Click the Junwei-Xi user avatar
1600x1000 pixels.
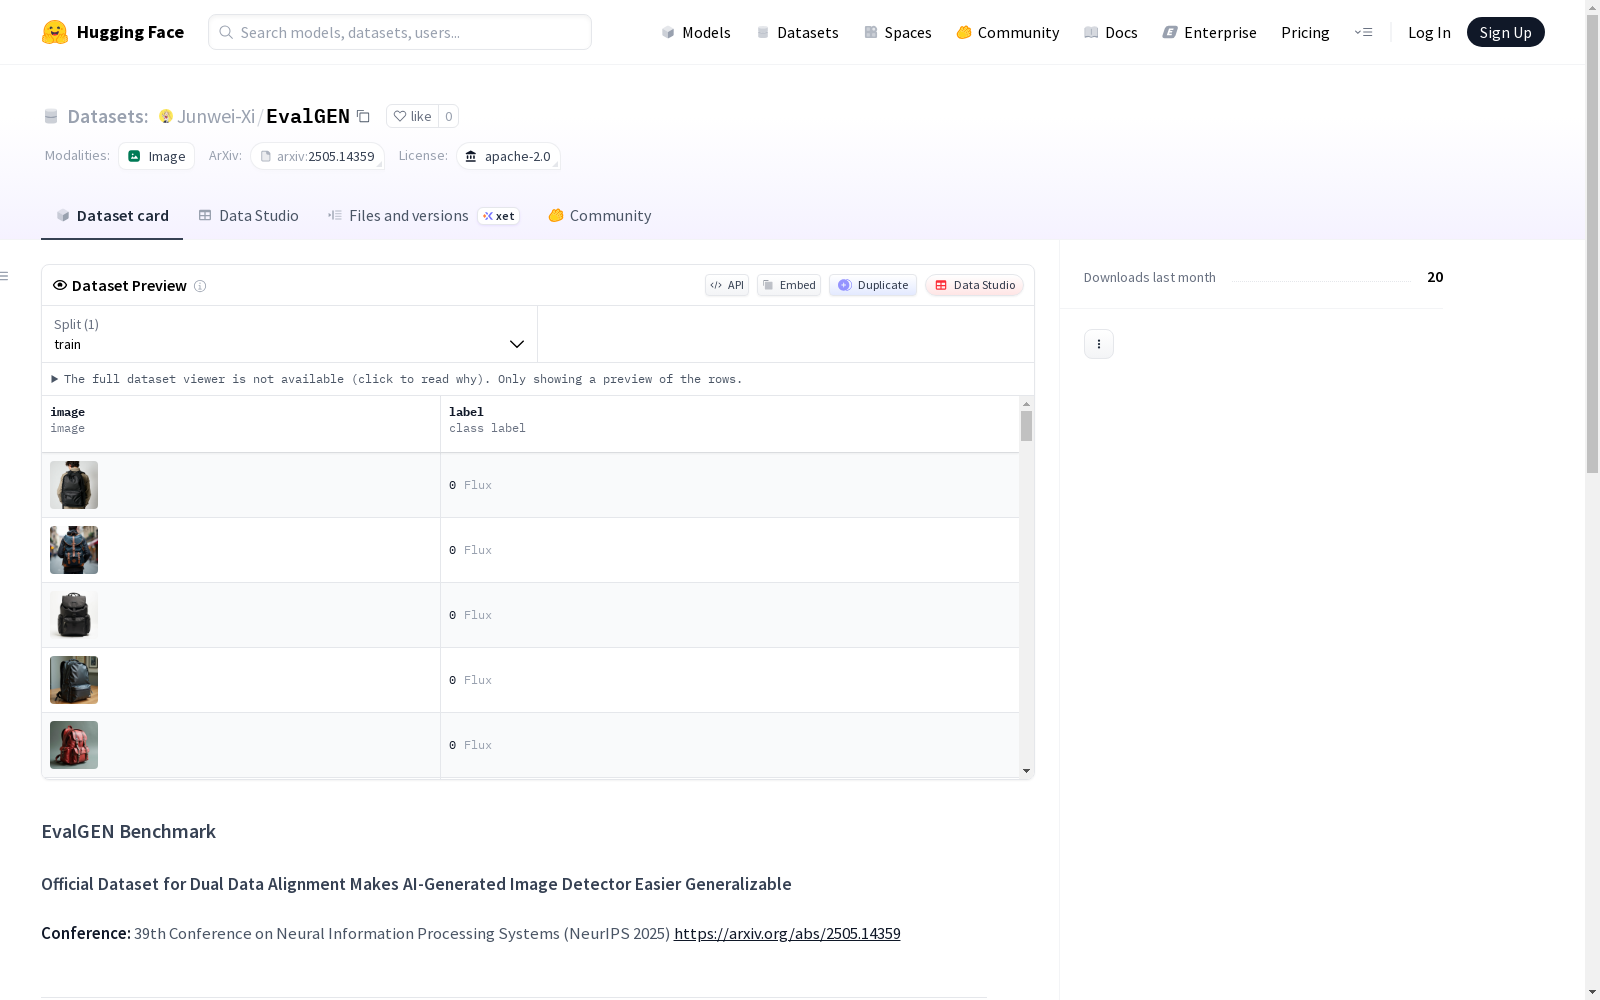166,116
